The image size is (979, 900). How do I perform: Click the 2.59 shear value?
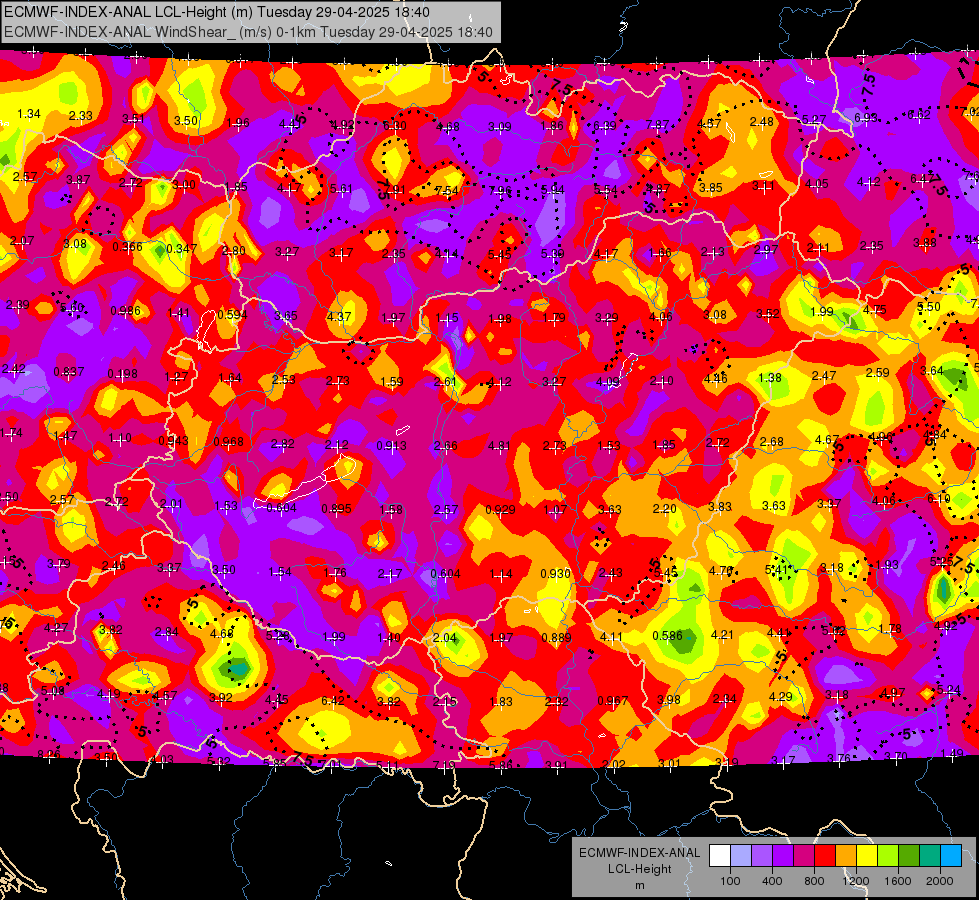[877, 372]
